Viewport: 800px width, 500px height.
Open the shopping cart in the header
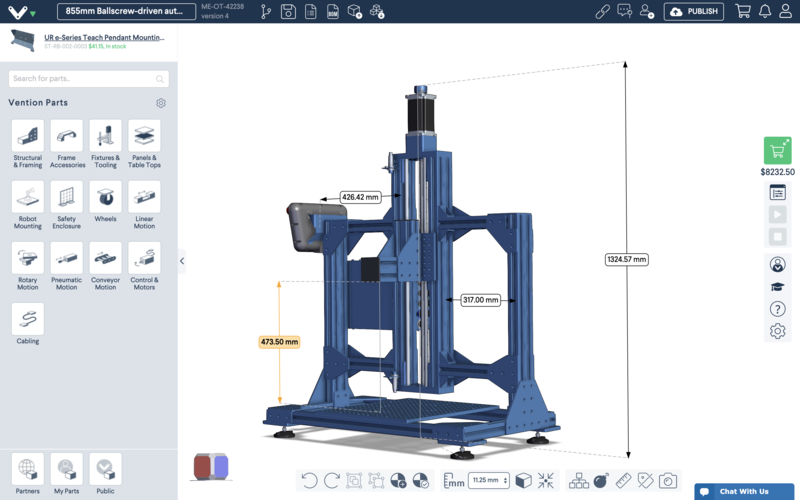(743, 11)
